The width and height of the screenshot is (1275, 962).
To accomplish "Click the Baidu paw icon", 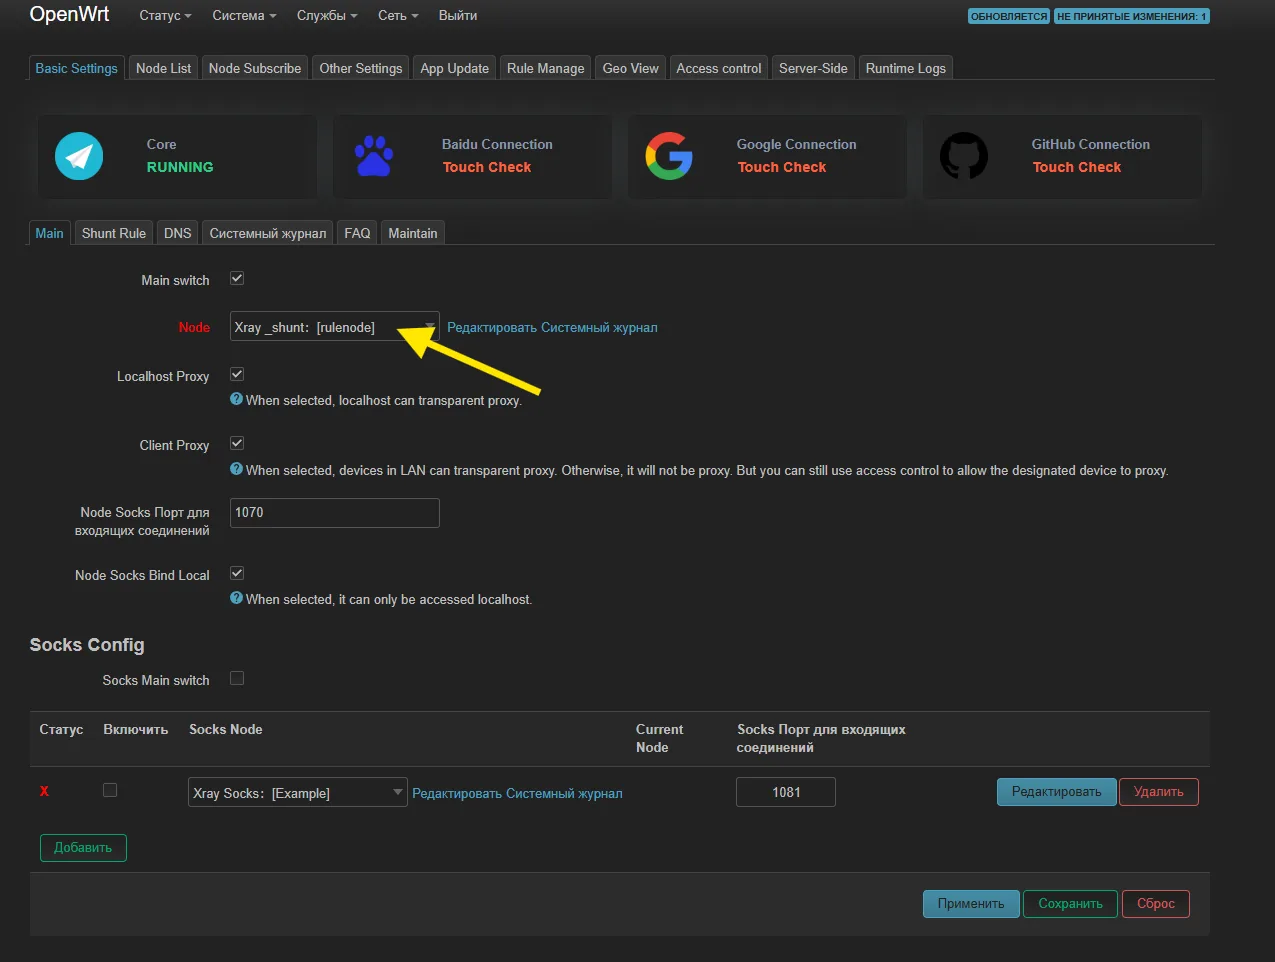I will (x=374, y=156).
